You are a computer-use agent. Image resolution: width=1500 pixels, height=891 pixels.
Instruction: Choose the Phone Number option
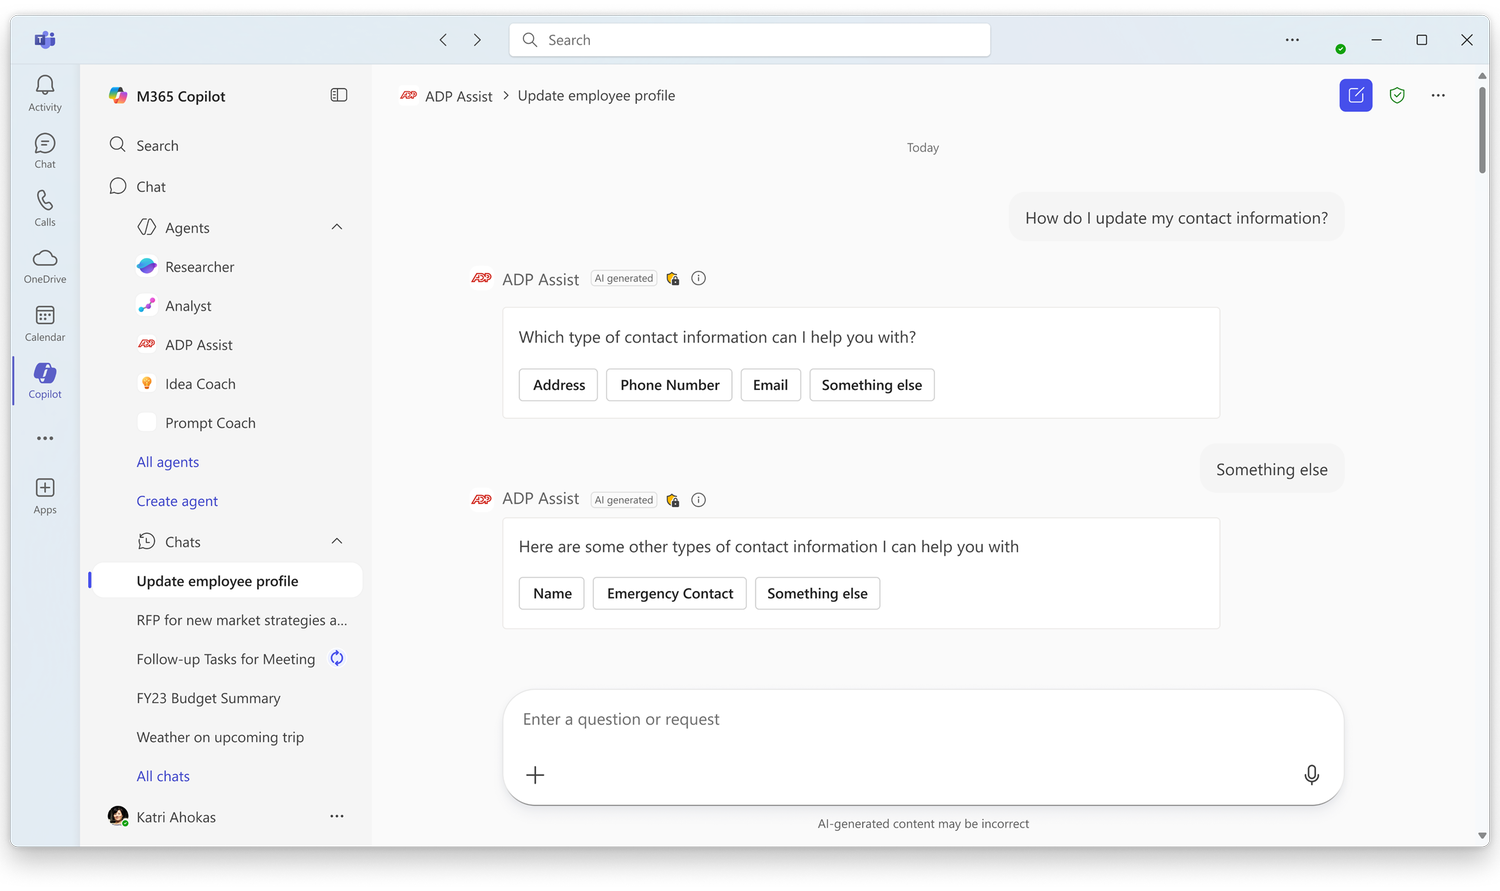click(x=669, y=385)
